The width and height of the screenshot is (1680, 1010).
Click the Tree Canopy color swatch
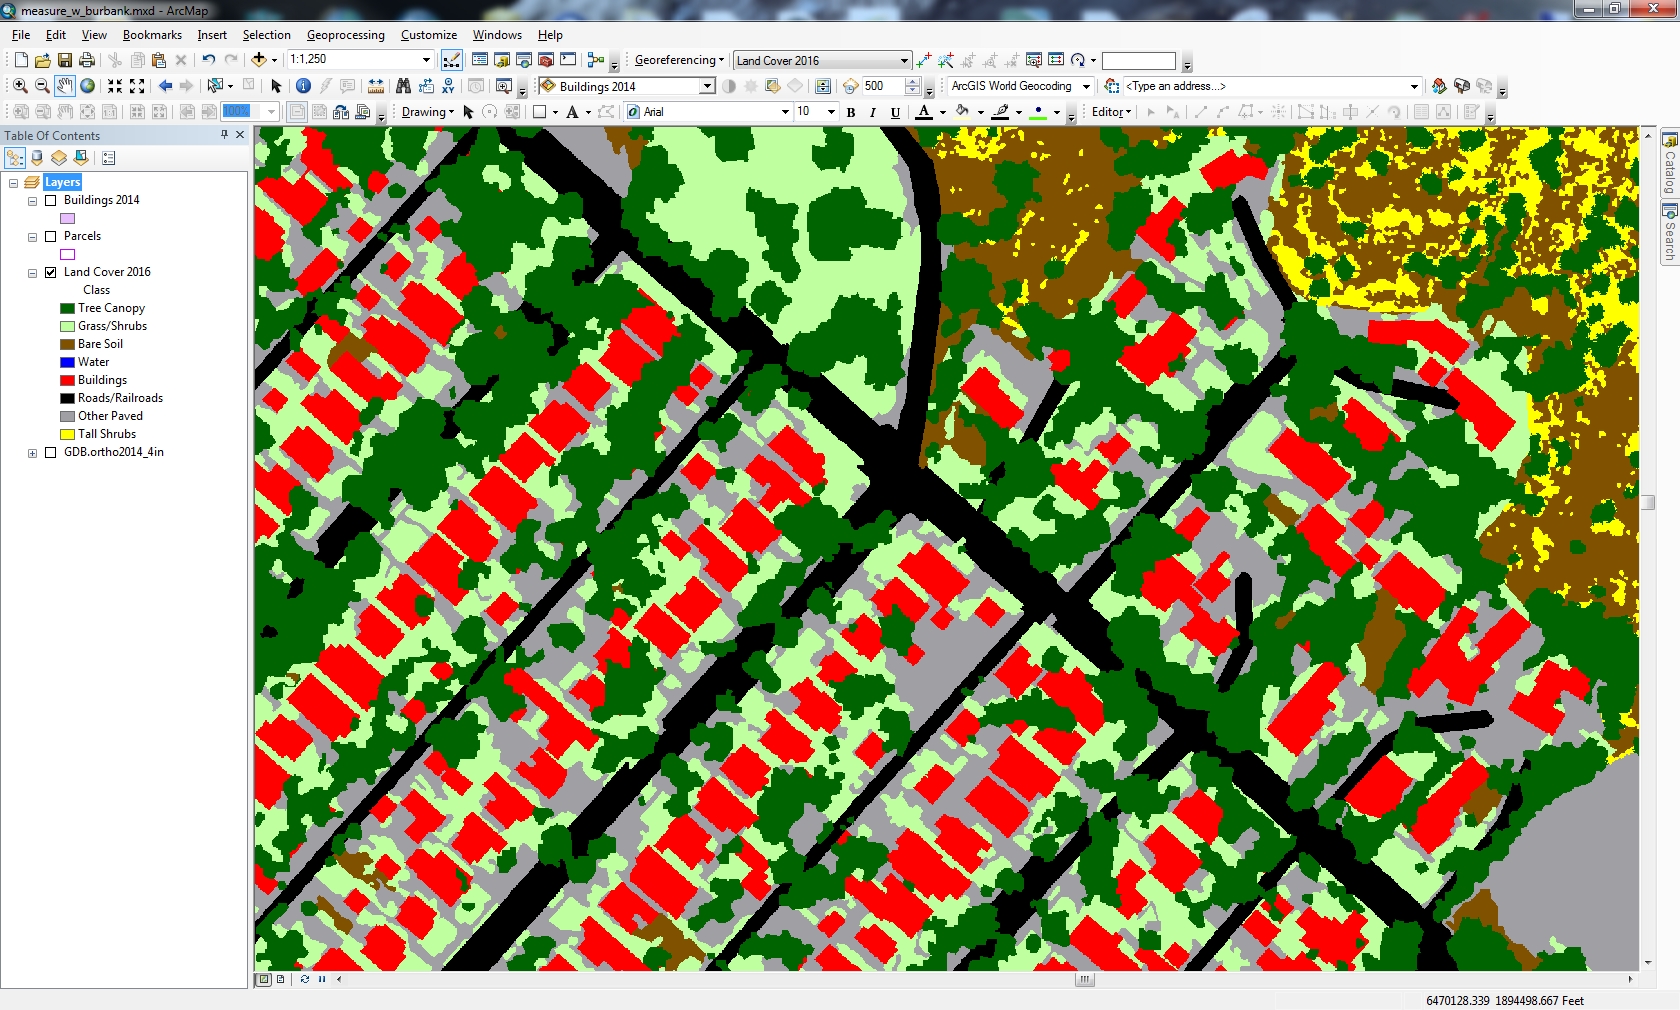click(x=67, y=308)
